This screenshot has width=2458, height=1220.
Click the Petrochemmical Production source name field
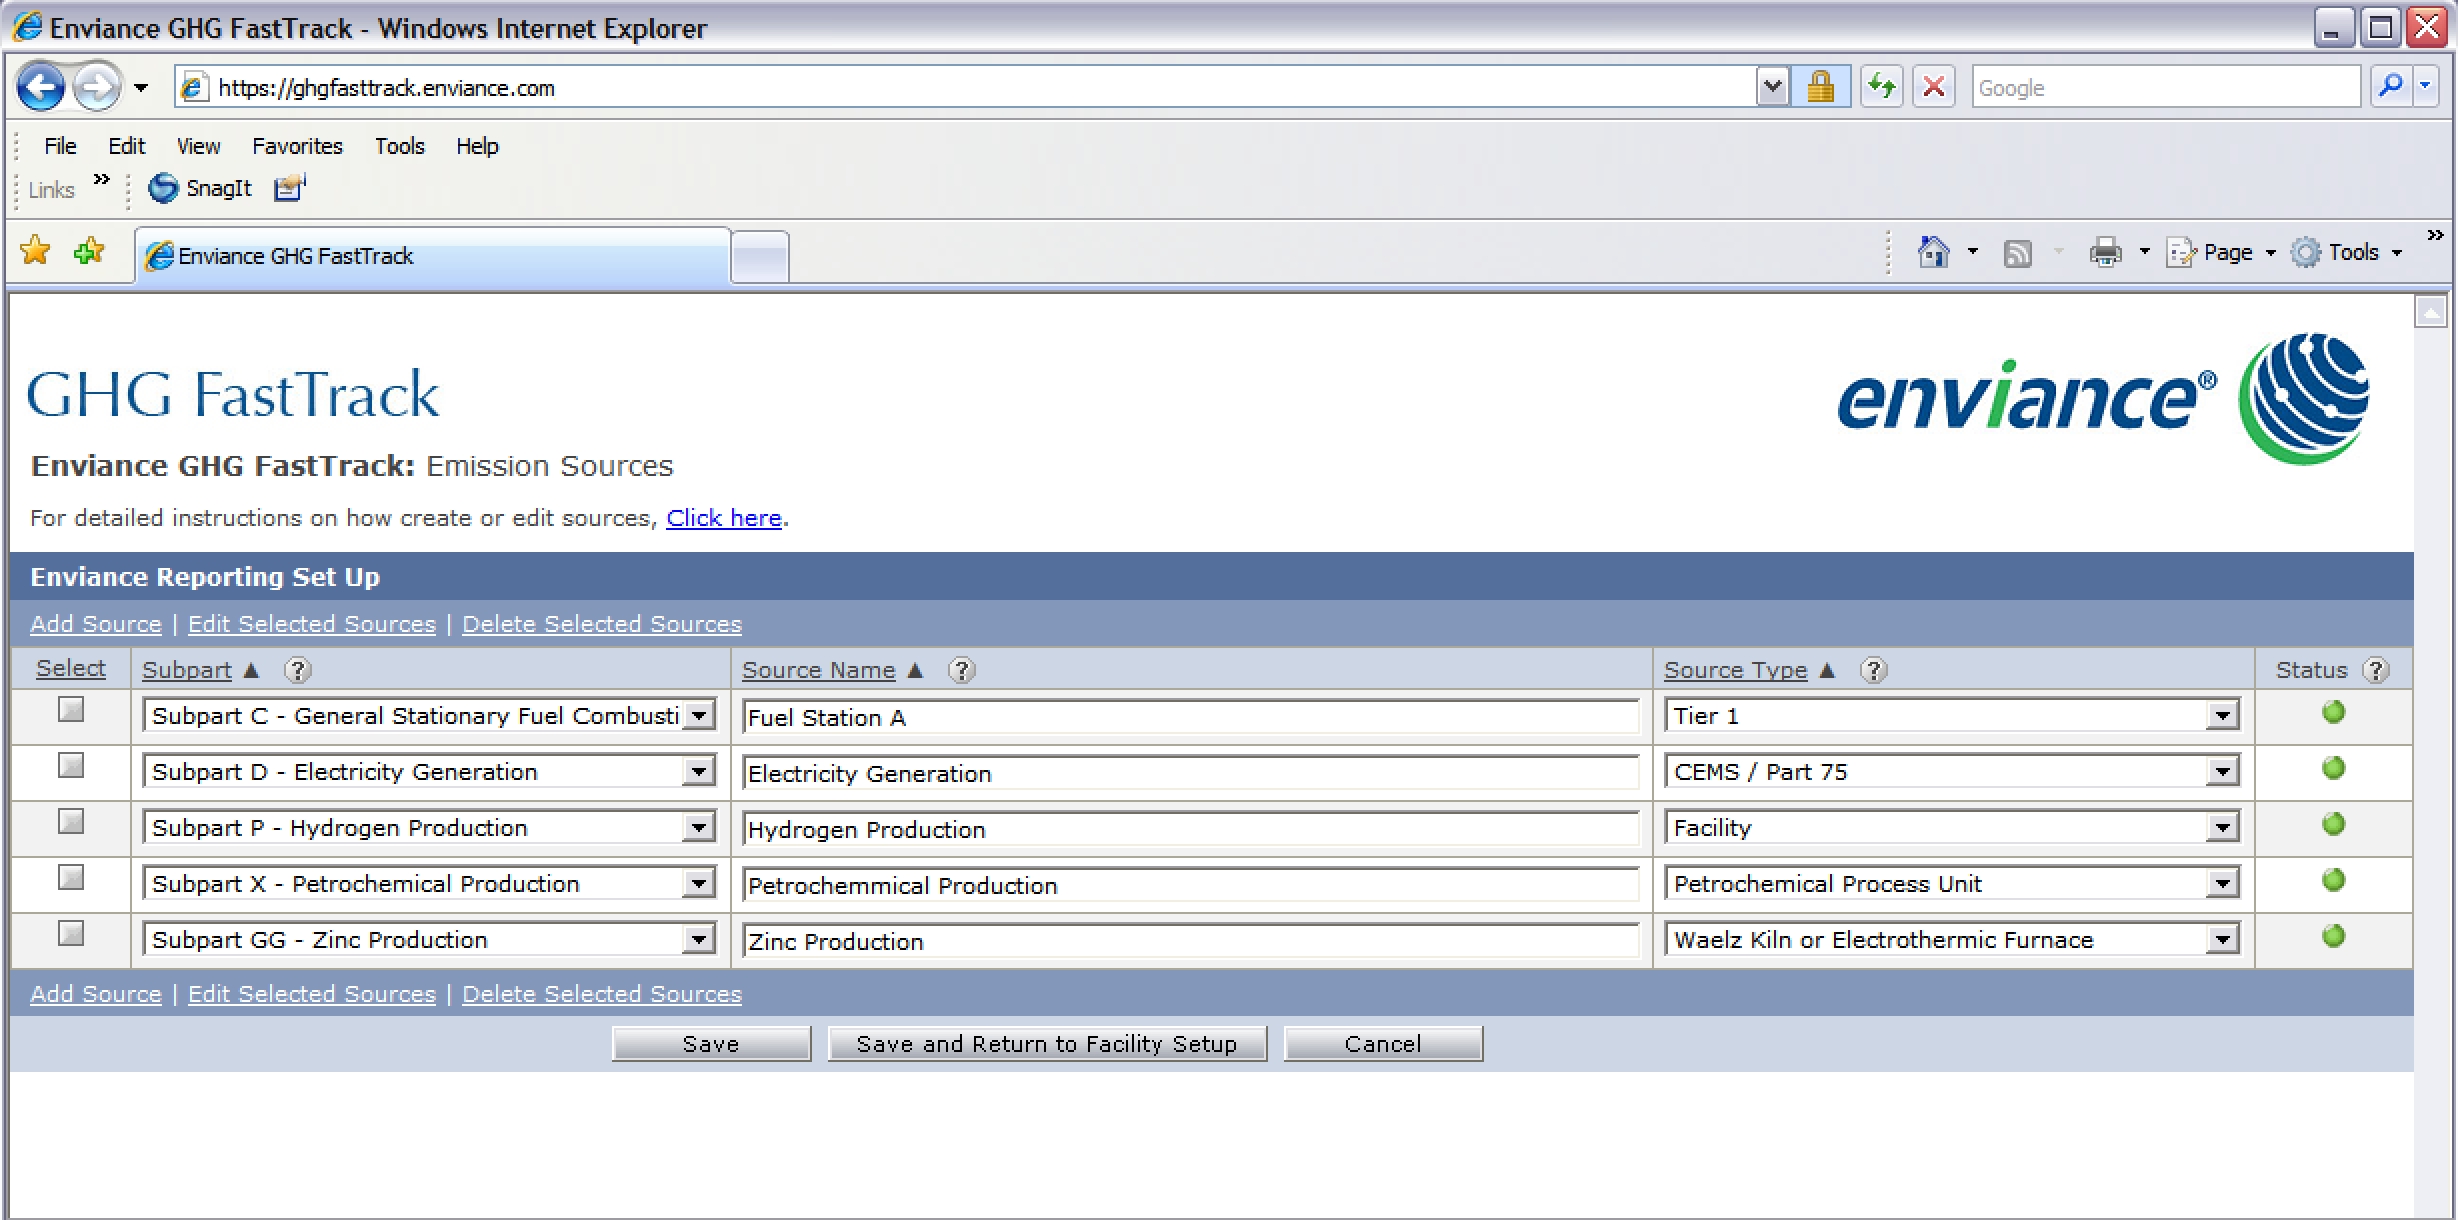pyautogui.click(x=1190, y=886)
